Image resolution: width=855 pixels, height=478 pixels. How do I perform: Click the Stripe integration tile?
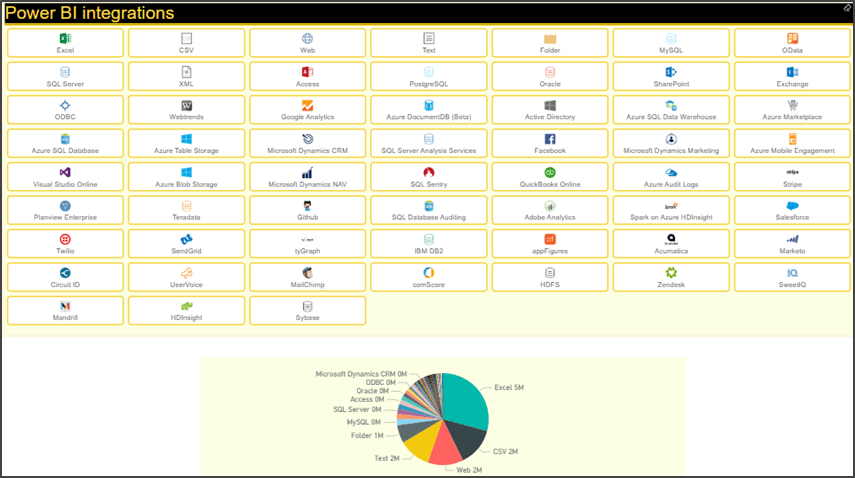pos(792,177)
